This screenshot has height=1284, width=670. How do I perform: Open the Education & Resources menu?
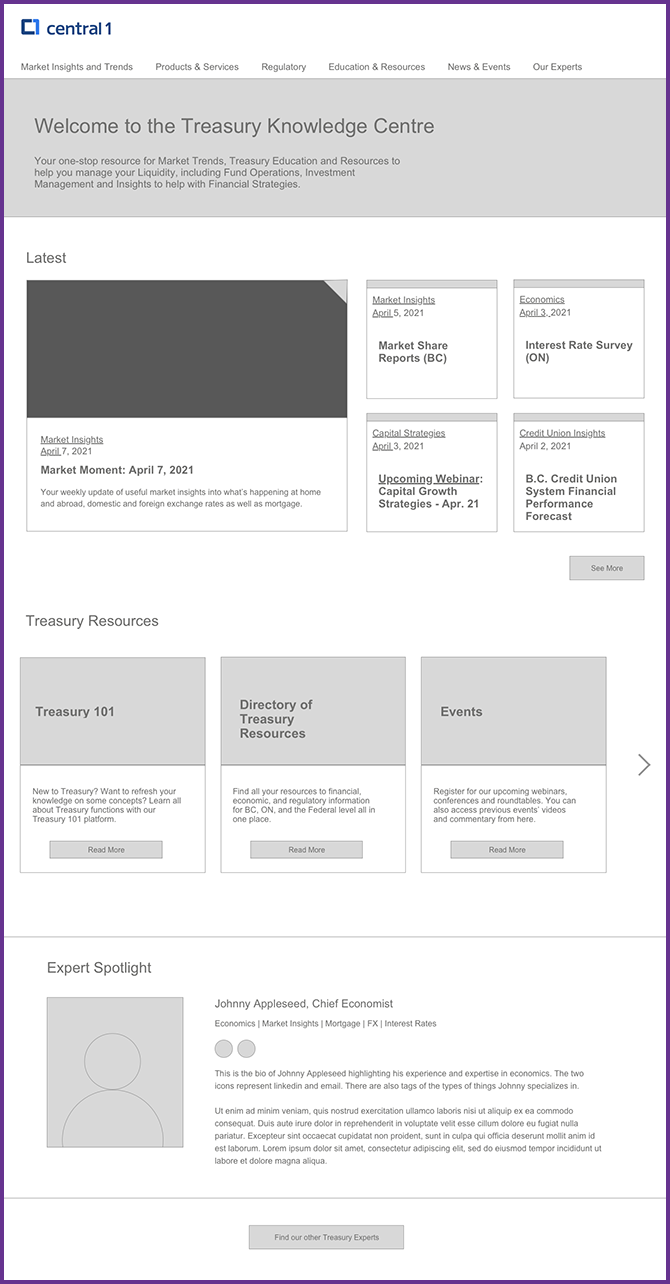coord(377,67)
